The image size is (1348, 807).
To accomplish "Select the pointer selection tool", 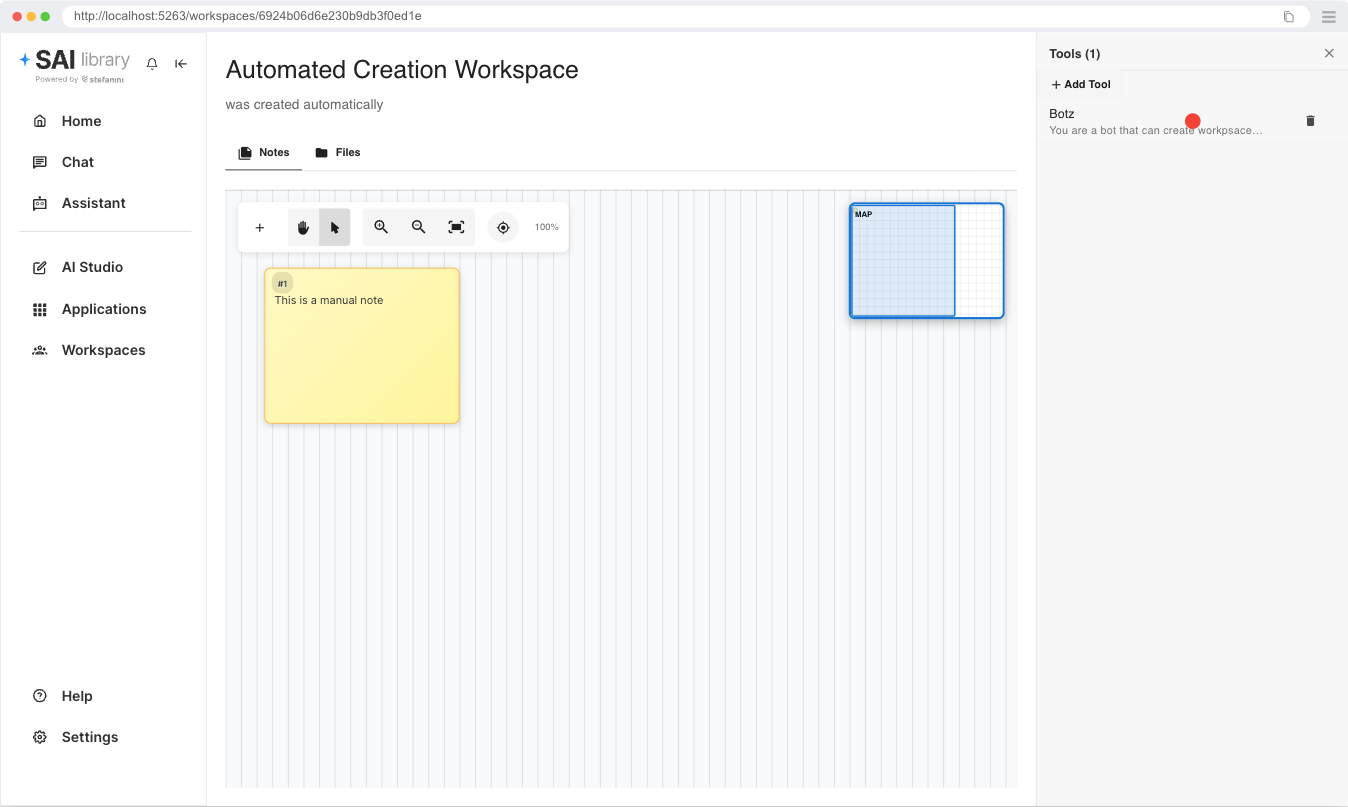I will point(335,228).
